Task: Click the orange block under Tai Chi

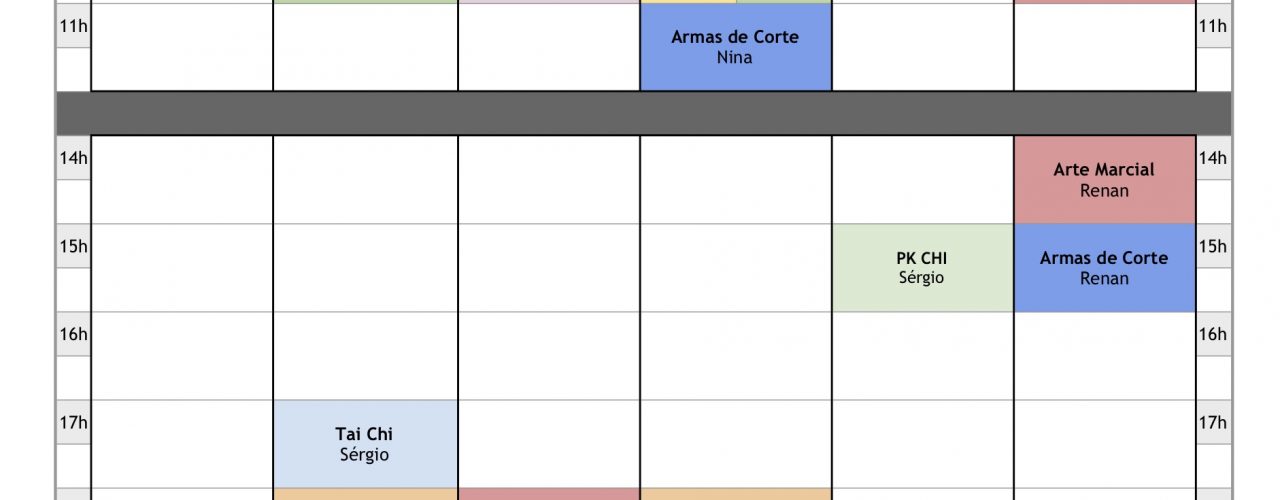Action: click(365, 494)
